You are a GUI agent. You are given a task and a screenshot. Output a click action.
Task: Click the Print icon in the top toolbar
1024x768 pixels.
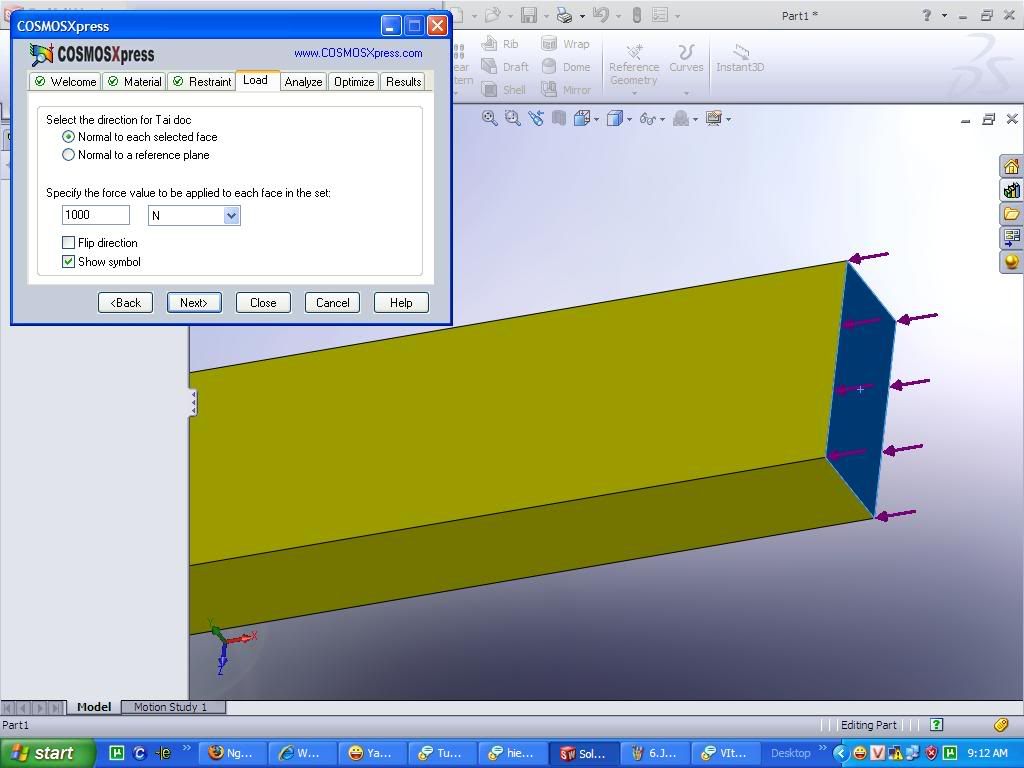(x=564, y=15)
